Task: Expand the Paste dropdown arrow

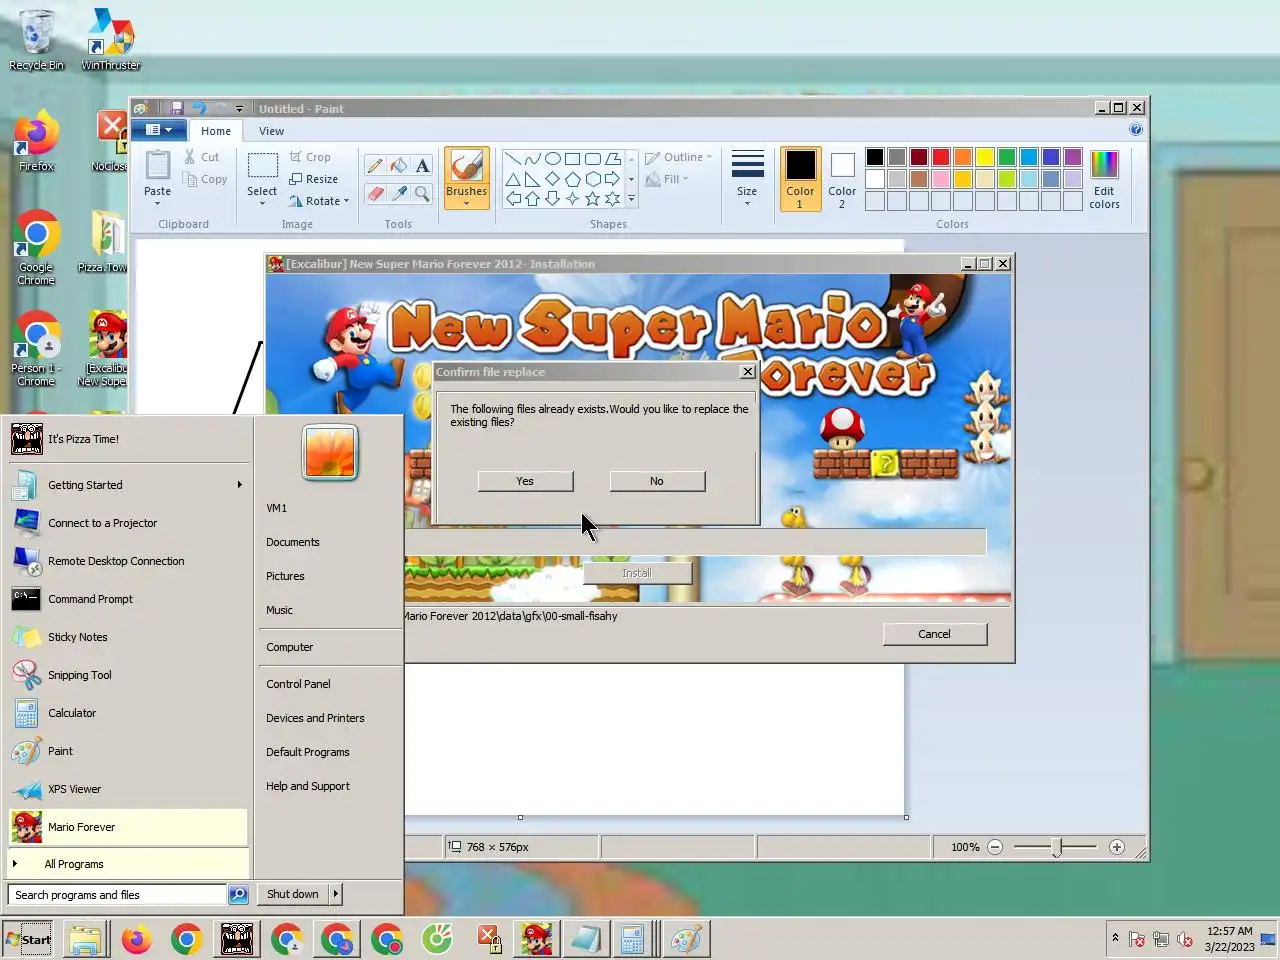Action: click(x=157, y=203)
